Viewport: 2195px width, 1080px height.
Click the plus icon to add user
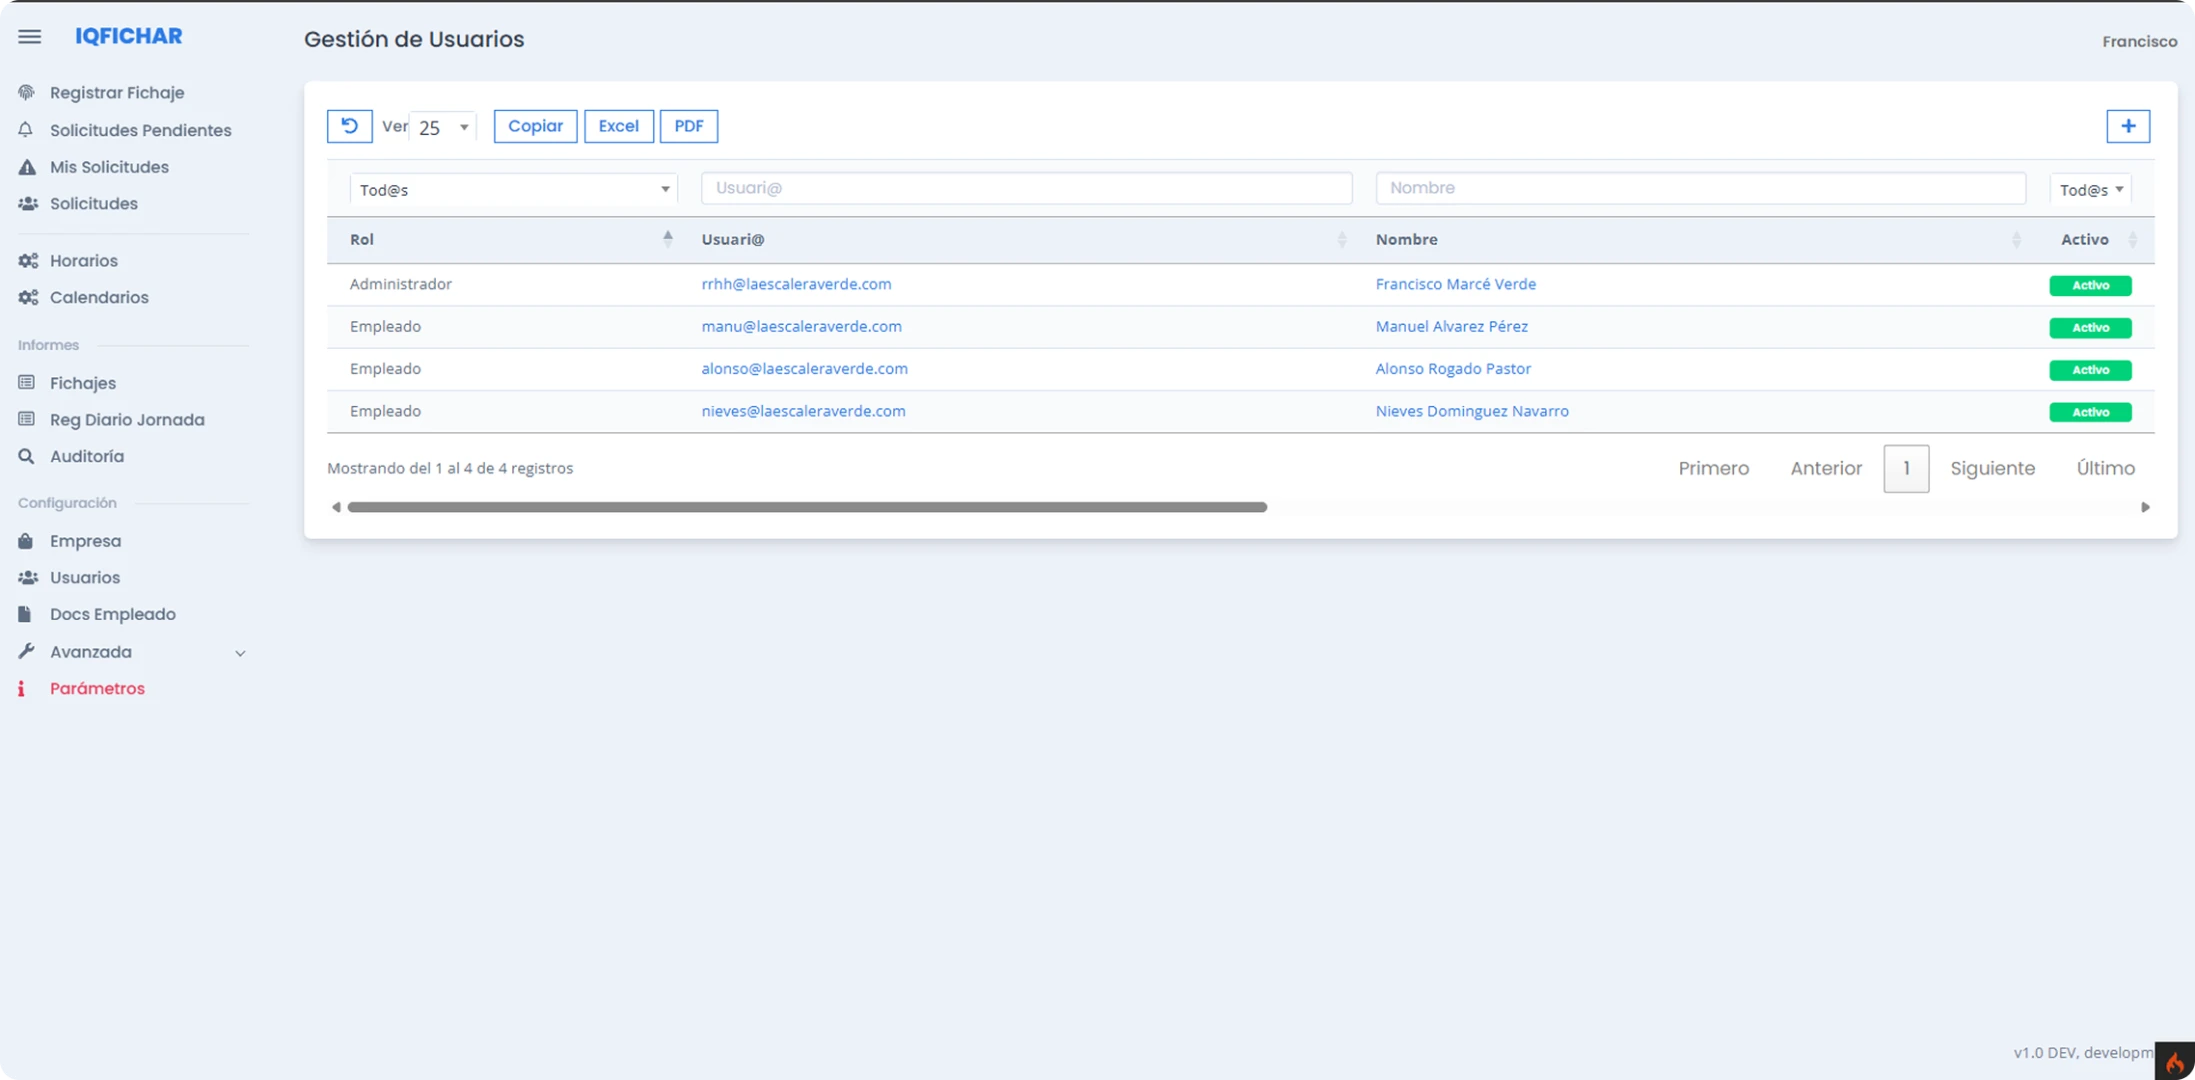(x=2128, y=126)
